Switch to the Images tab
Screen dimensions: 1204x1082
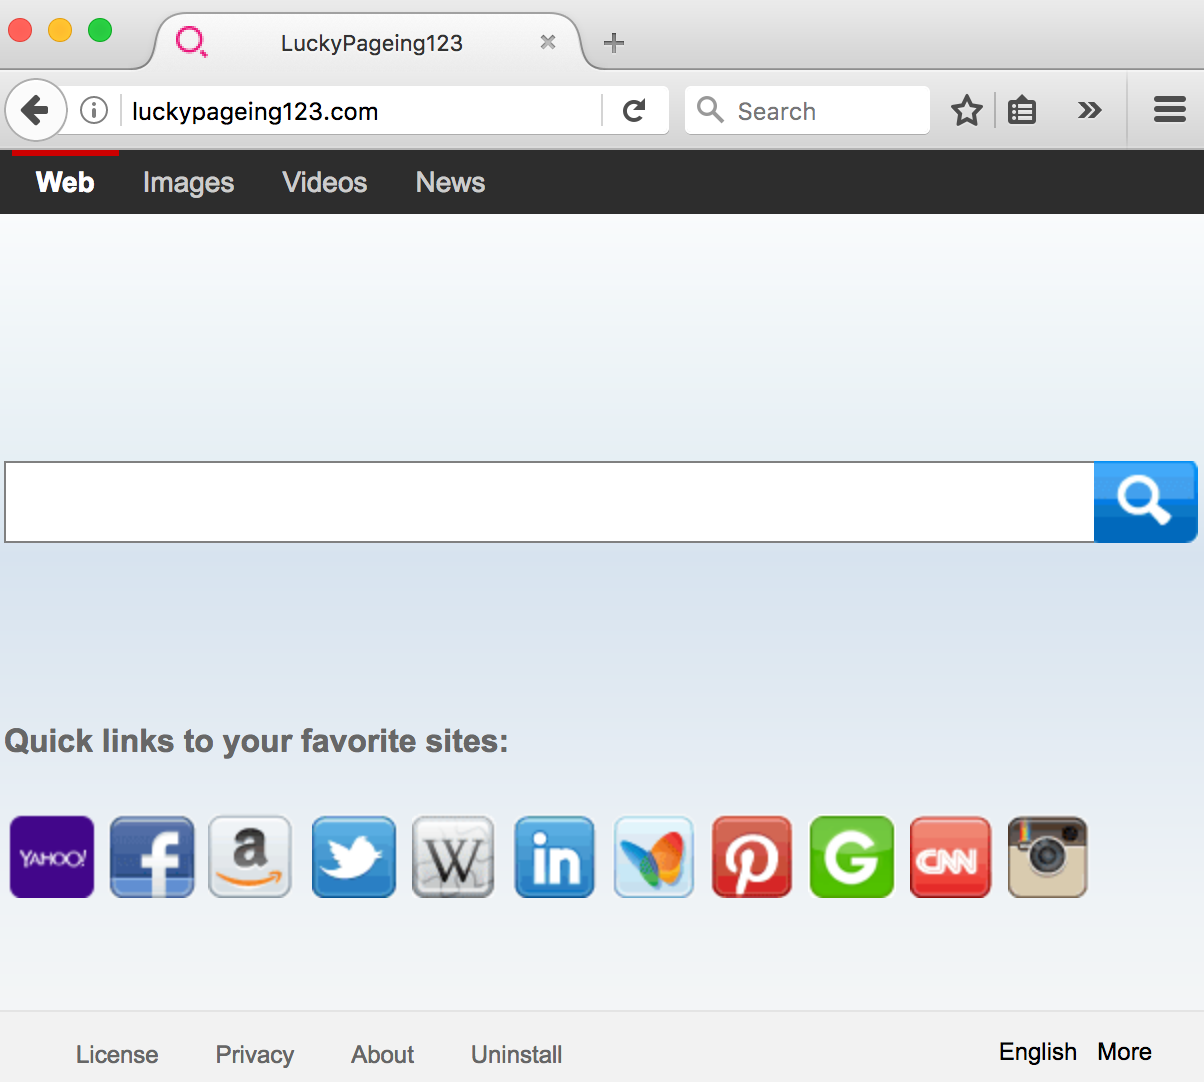(x=188, y=182)
